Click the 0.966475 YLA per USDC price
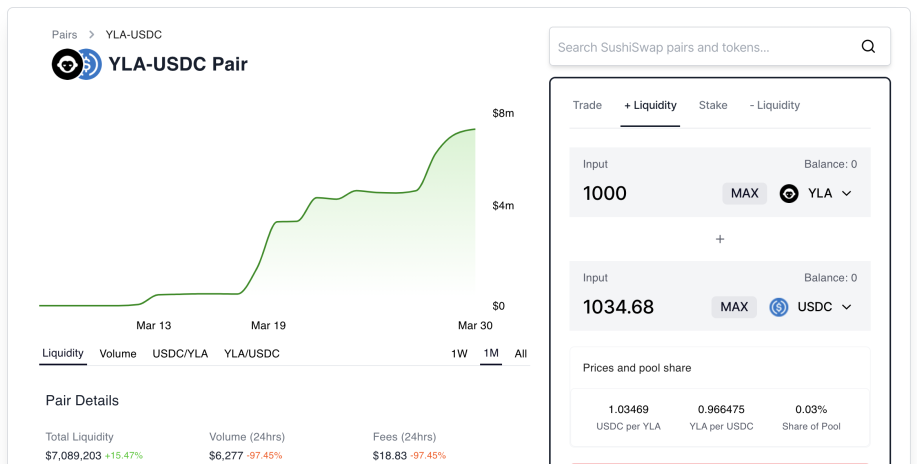Viewport: 917px width, 464px height. click(721, 409)
